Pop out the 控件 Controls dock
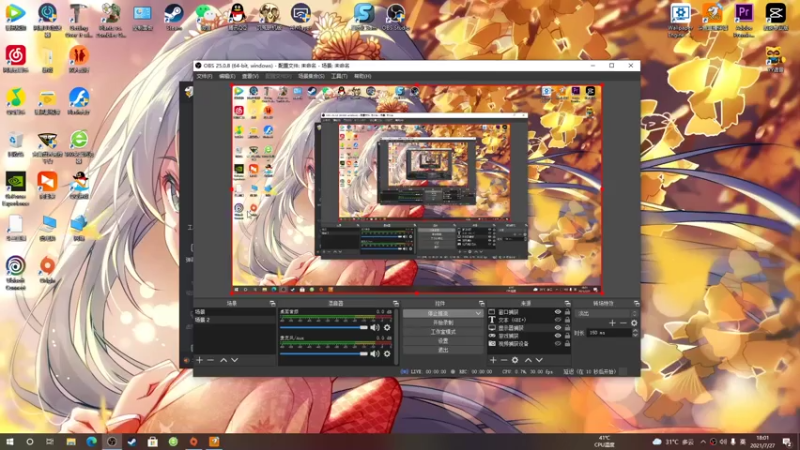 (x=481, y=304)
